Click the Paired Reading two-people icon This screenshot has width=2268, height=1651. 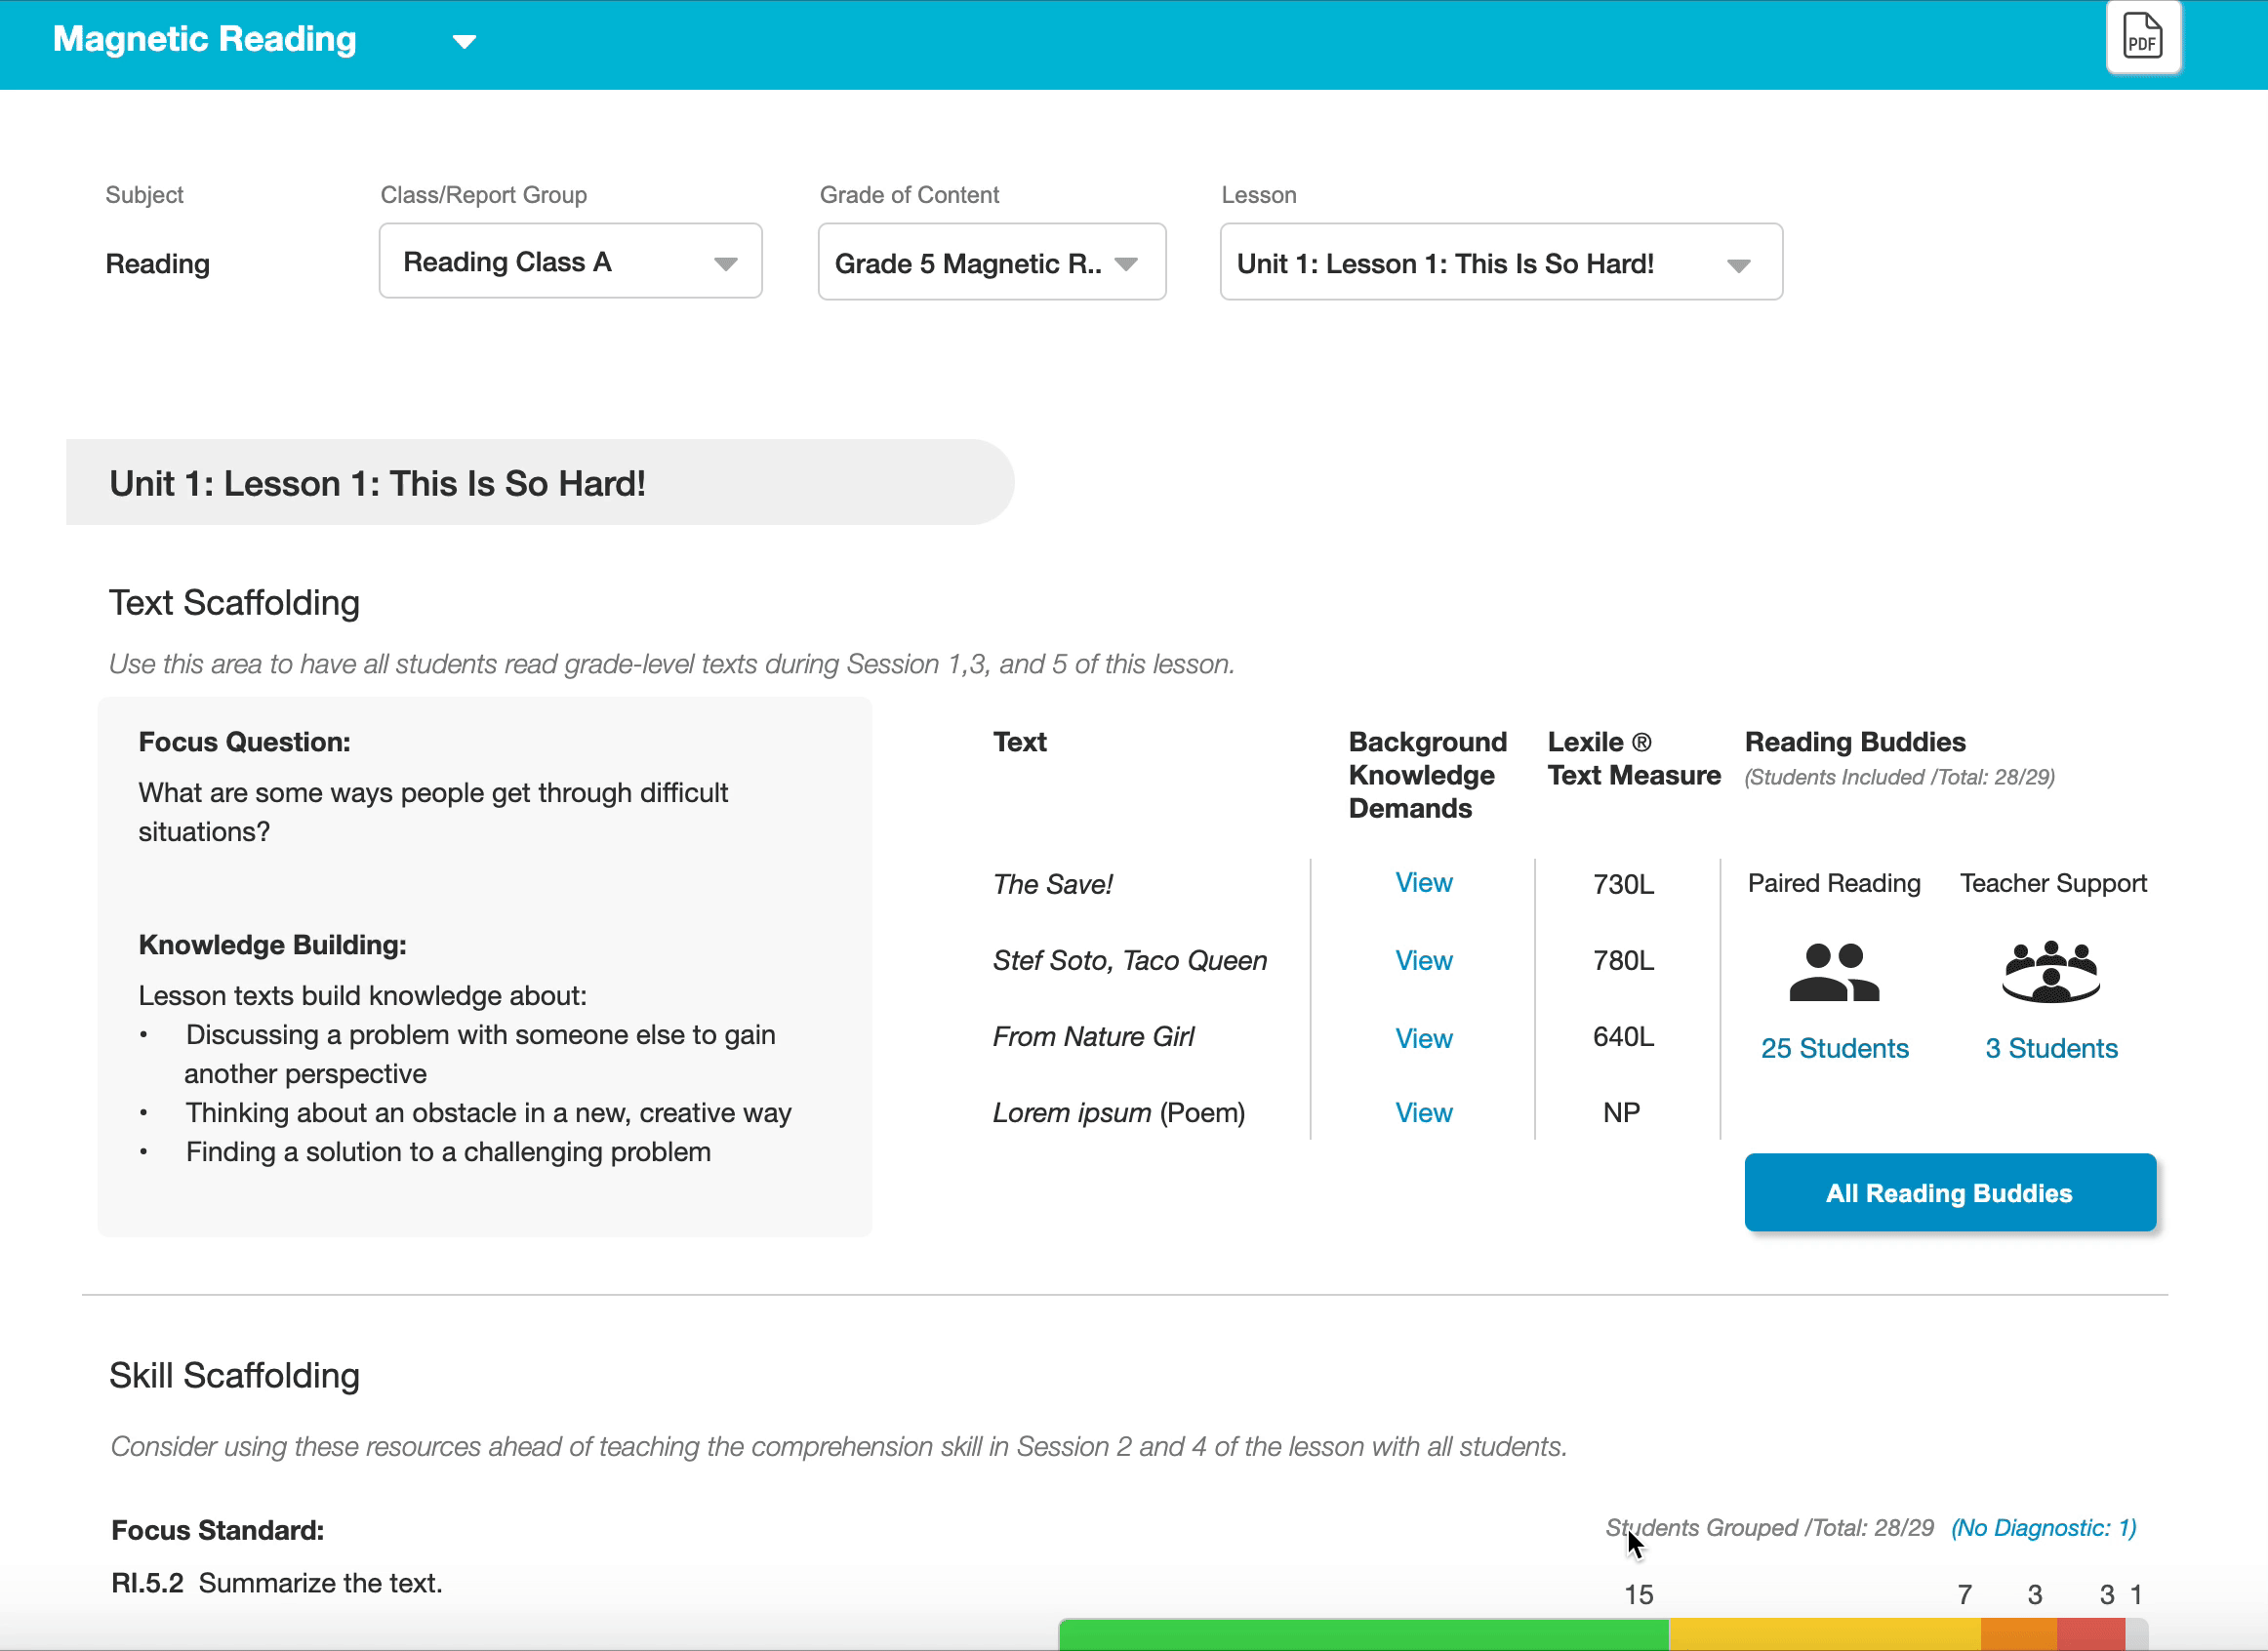(x=1833, y=971)
